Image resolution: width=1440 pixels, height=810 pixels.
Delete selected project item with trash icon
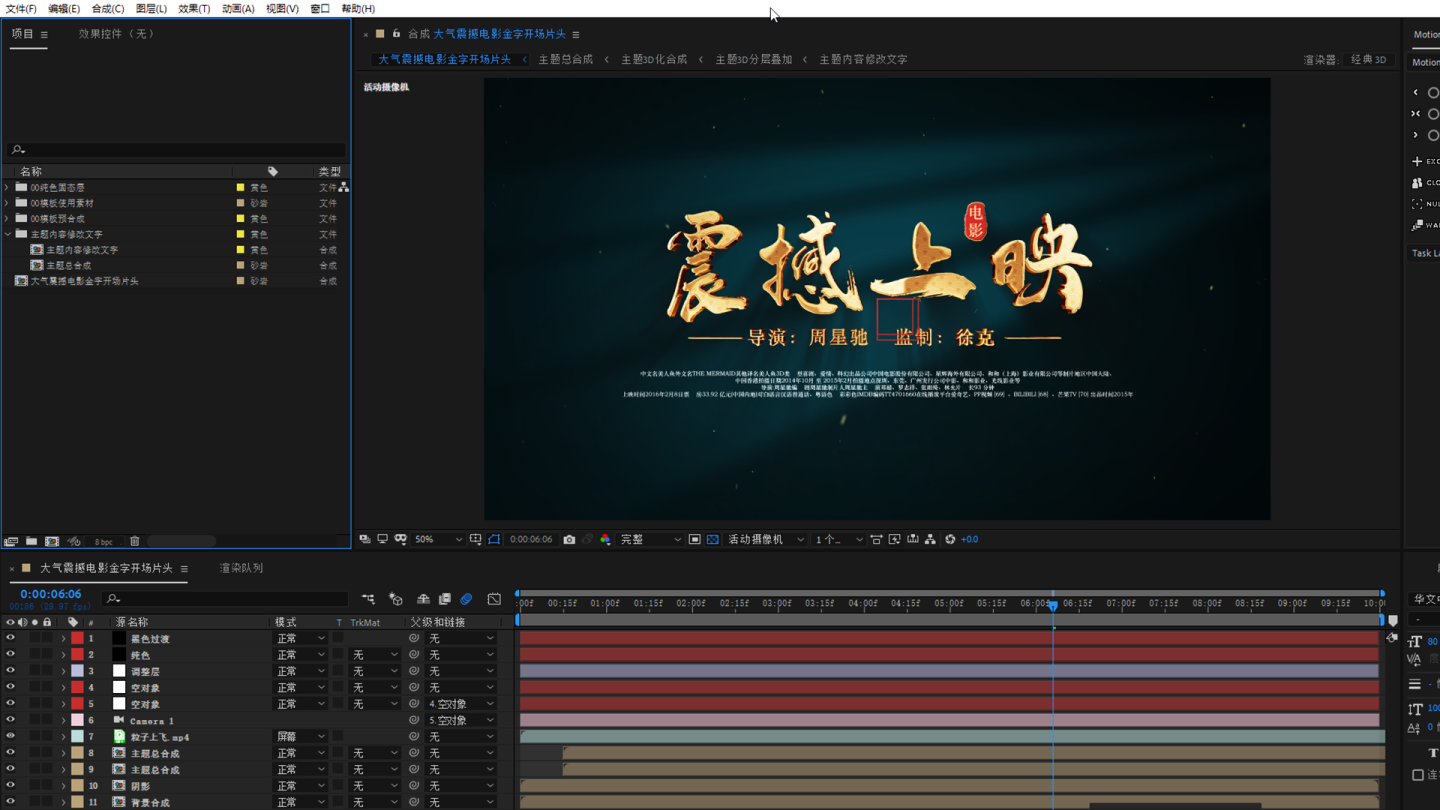[x=135, y=541]
